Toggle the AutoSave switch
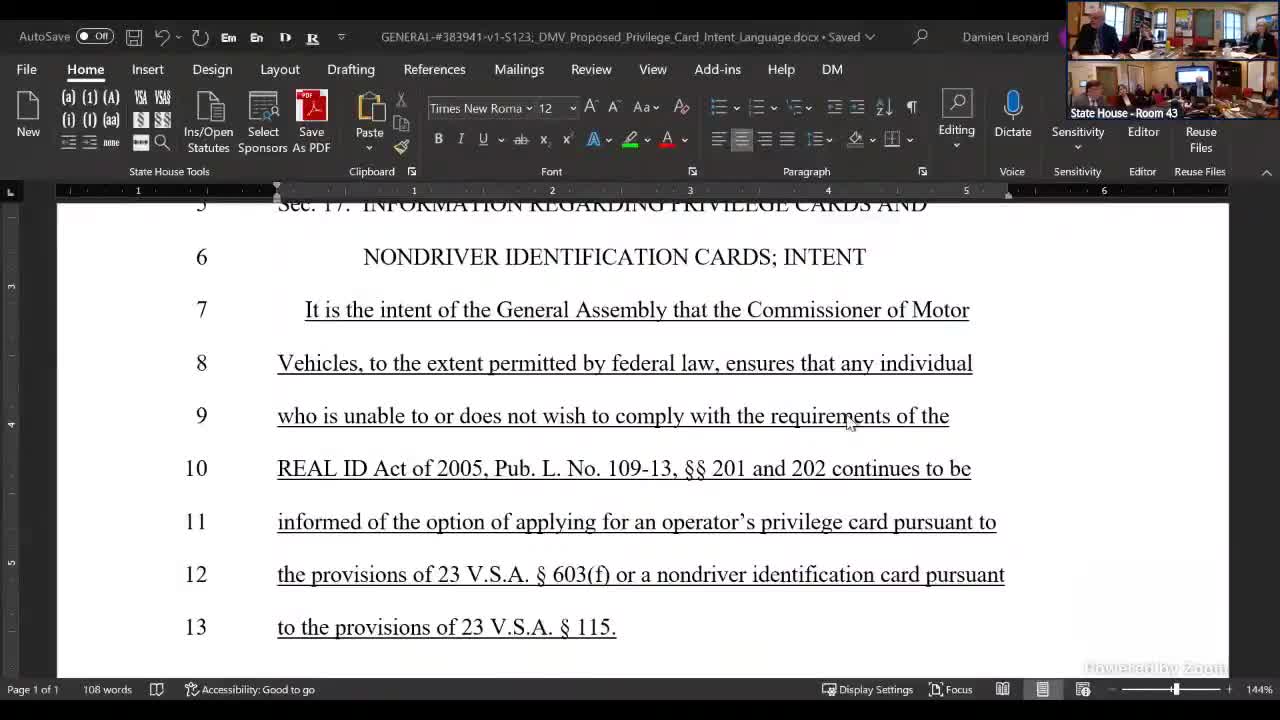 pyautogui.click(x=95, y=37)
